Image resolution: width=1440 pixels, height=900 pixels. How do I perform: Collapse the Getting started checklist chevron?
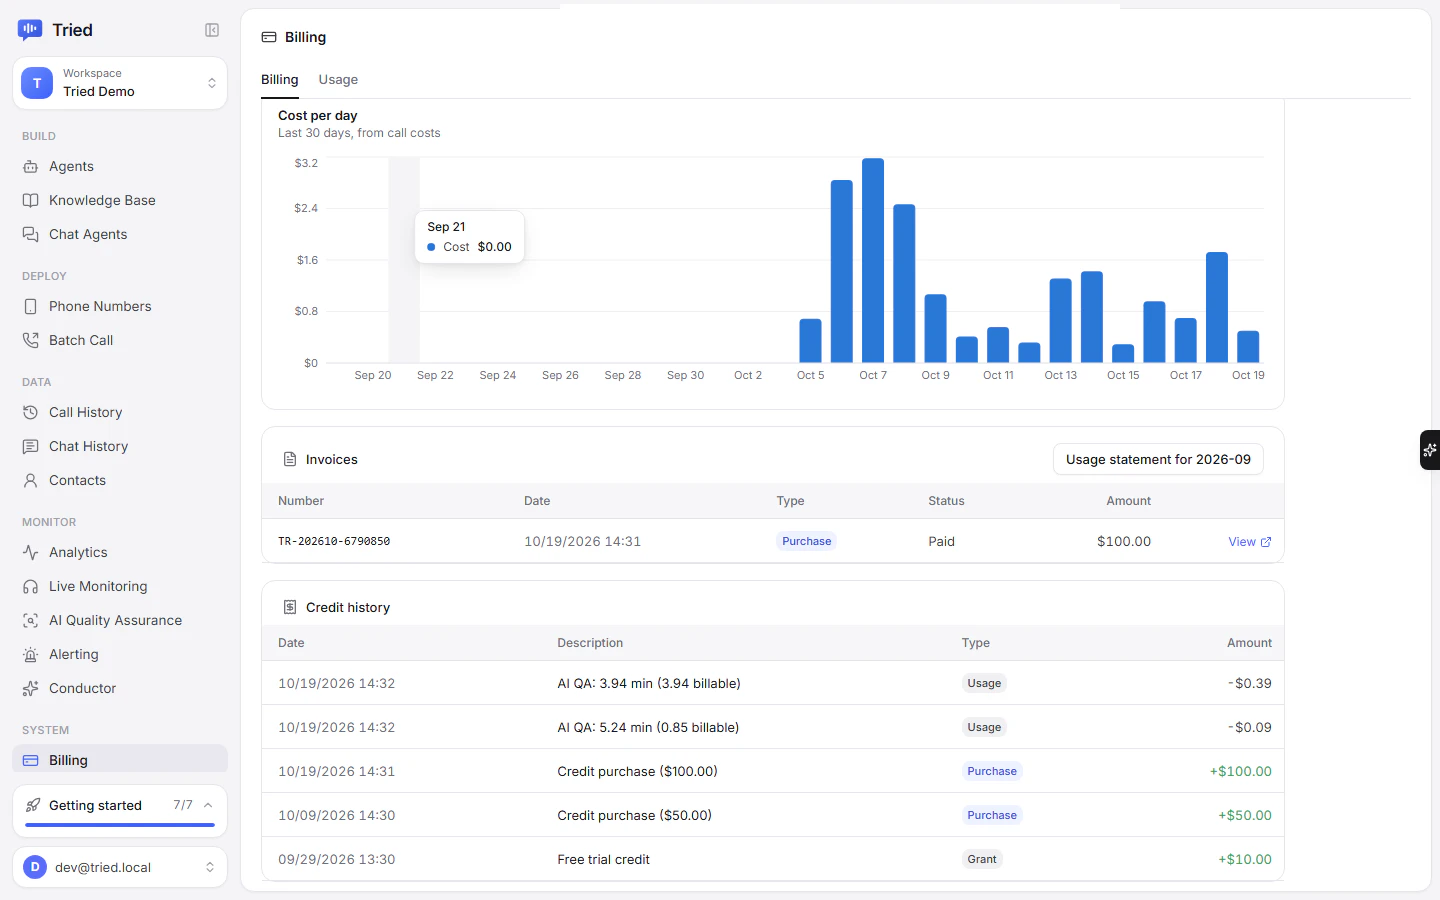[208, 805]
